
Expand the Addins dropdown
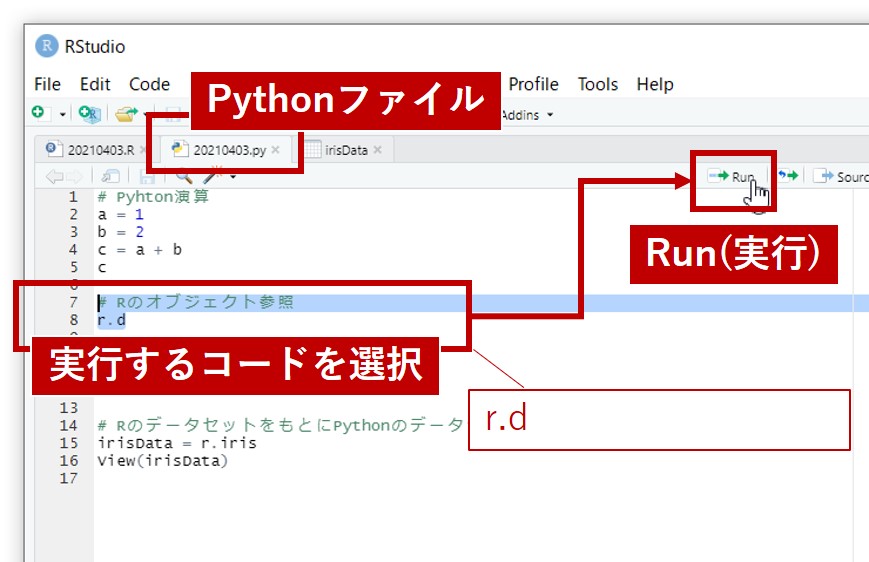pyautogui.click(x=526, y=115)
